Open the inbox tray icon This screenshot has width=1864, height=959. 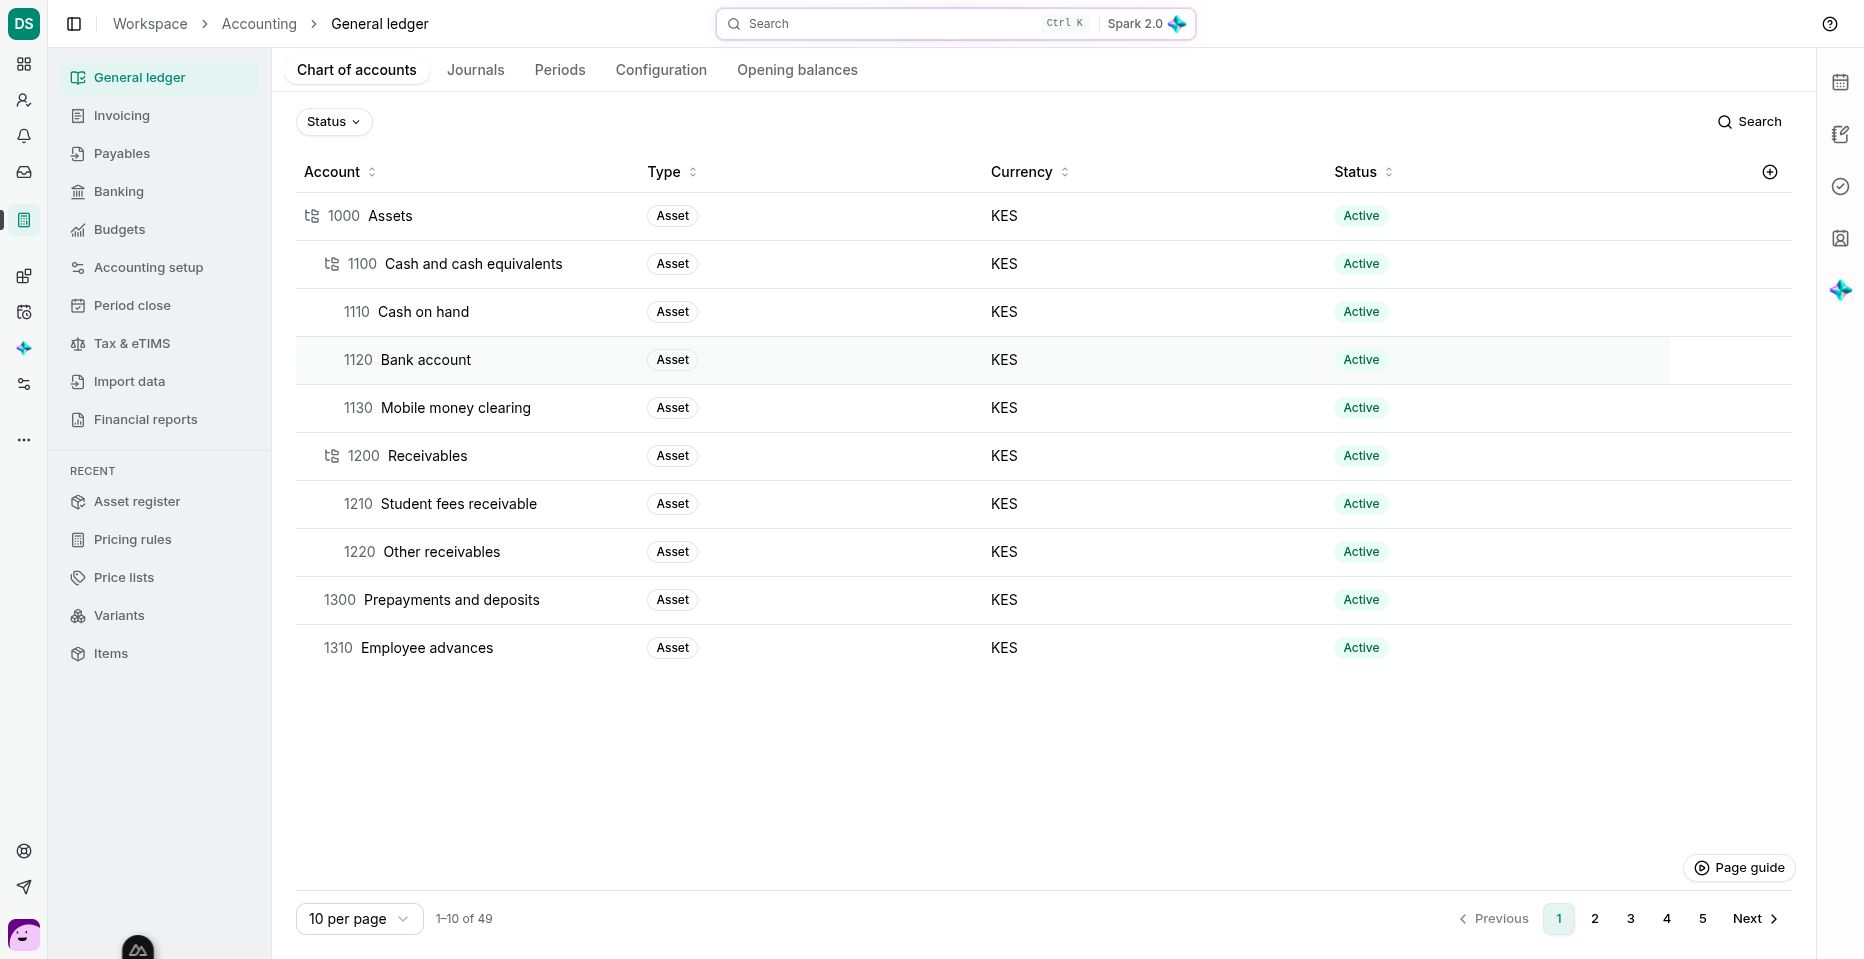point(24,172)
